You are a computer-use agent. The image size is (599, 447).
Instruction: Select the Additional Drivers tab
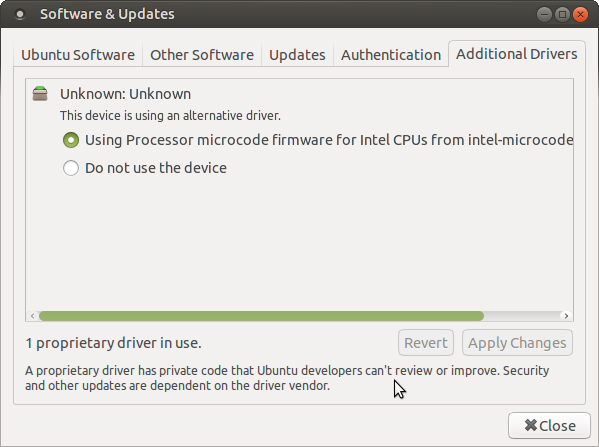[516, 54]
